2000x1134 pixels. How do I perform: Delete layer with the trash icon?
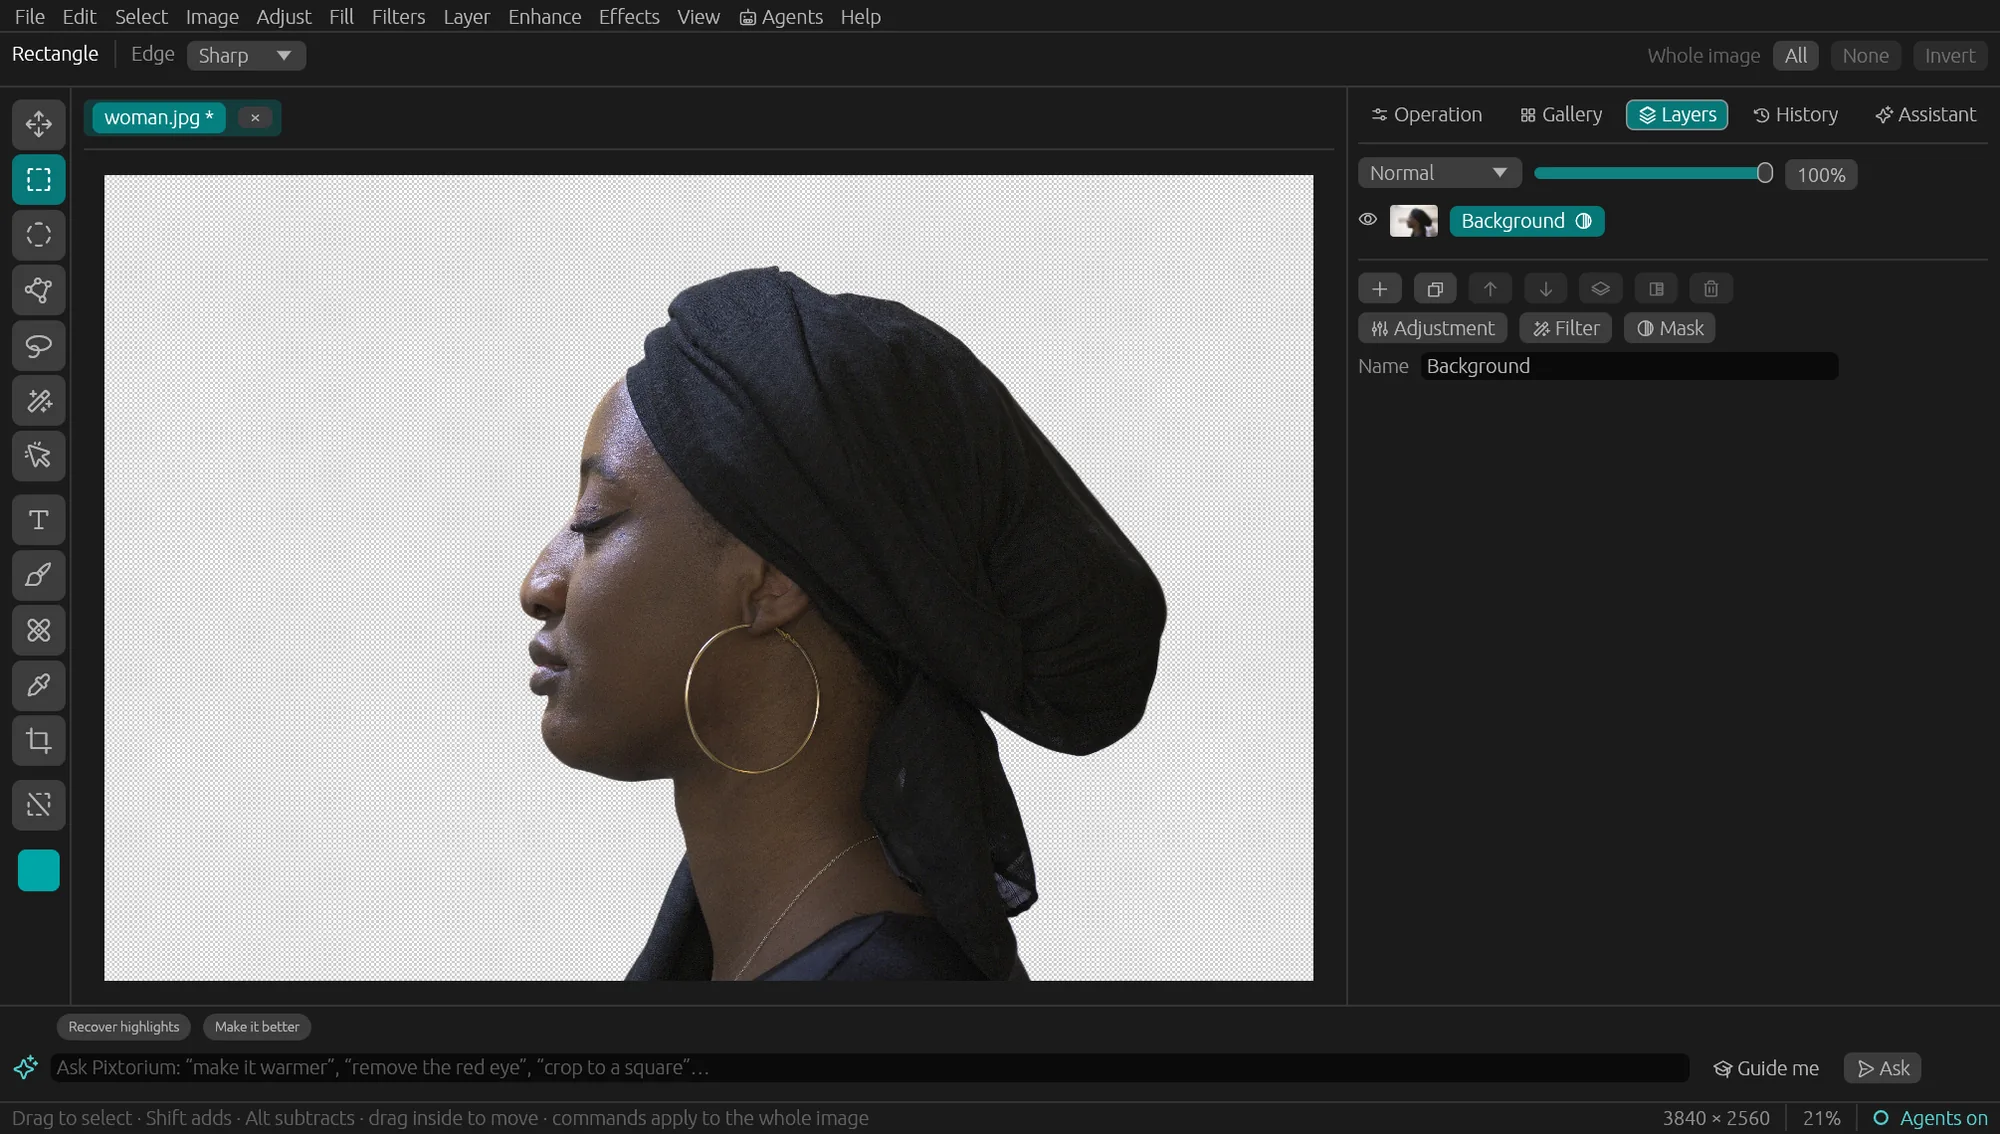[1711, 289]
